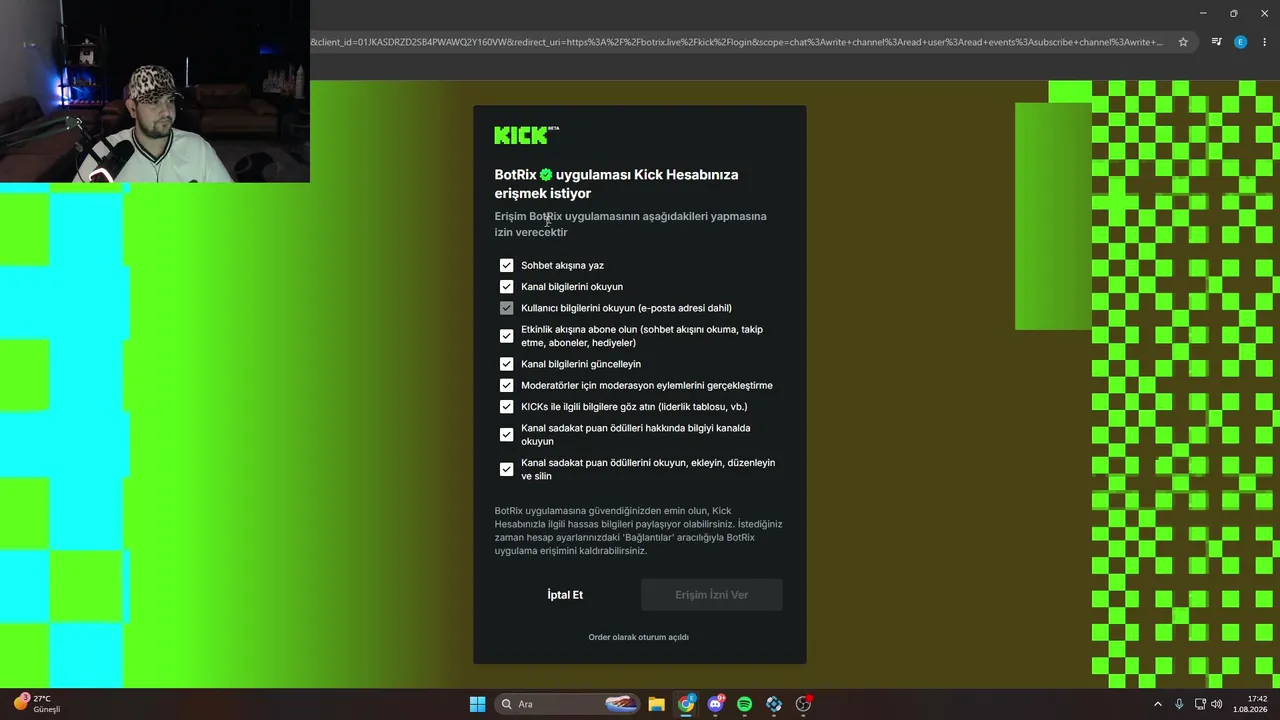Click the green Kick logo

526,135
